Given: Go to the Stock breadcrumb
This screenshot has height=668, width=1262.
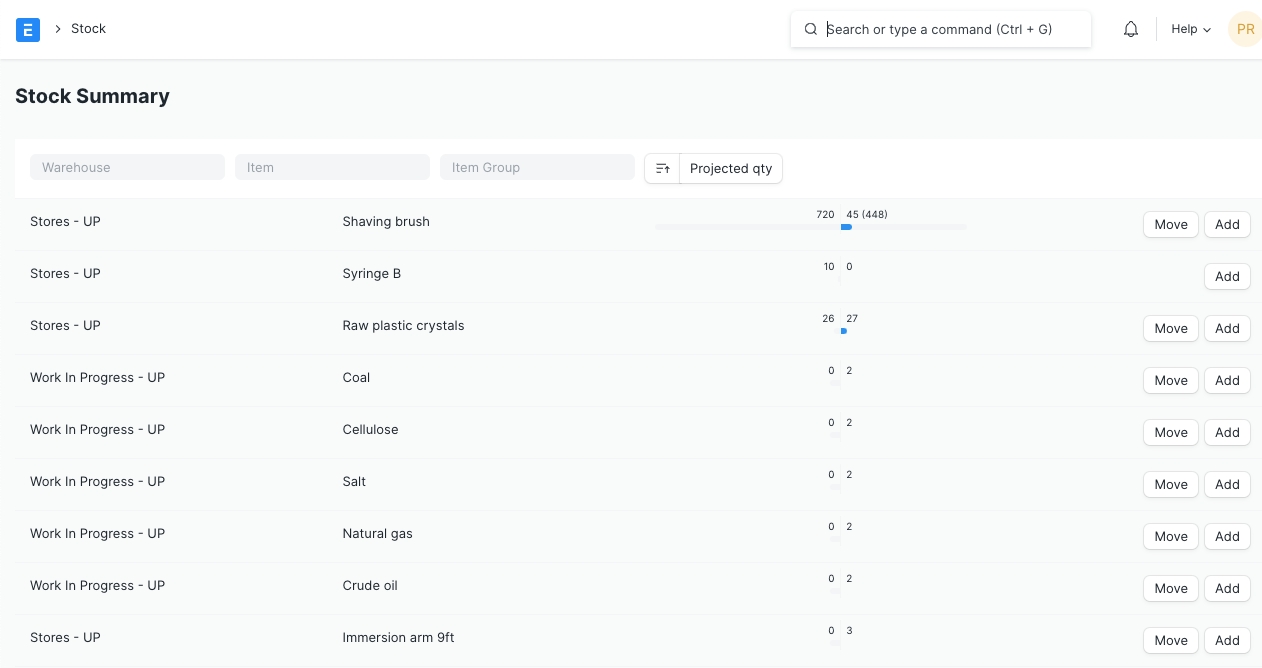Looking at the screenshot, I should point(88,29).
